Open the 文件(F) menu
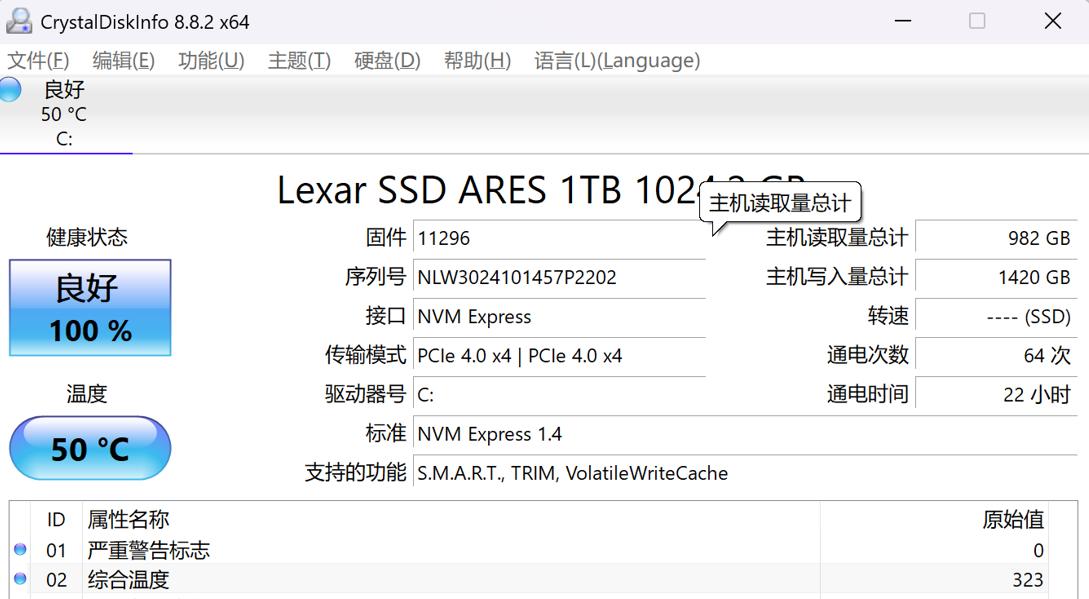This screenshot has width=1089, height=599. [x=38, y=61]
